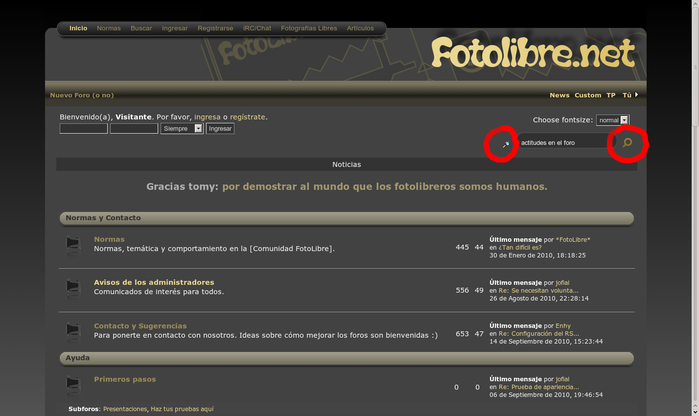Click the Fotolibre.net logo
This screenshot has width=699, height=416.
pos(533,53)
